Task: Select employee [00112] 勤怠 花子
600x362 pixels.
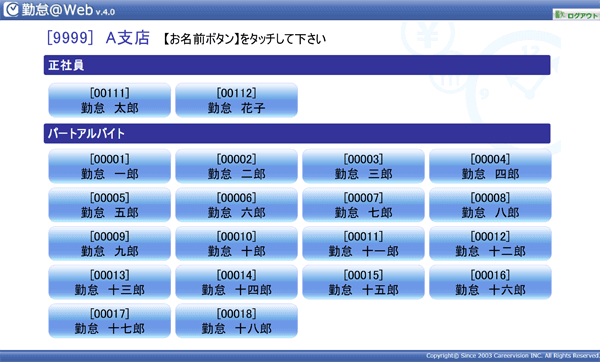Action: 236,100
